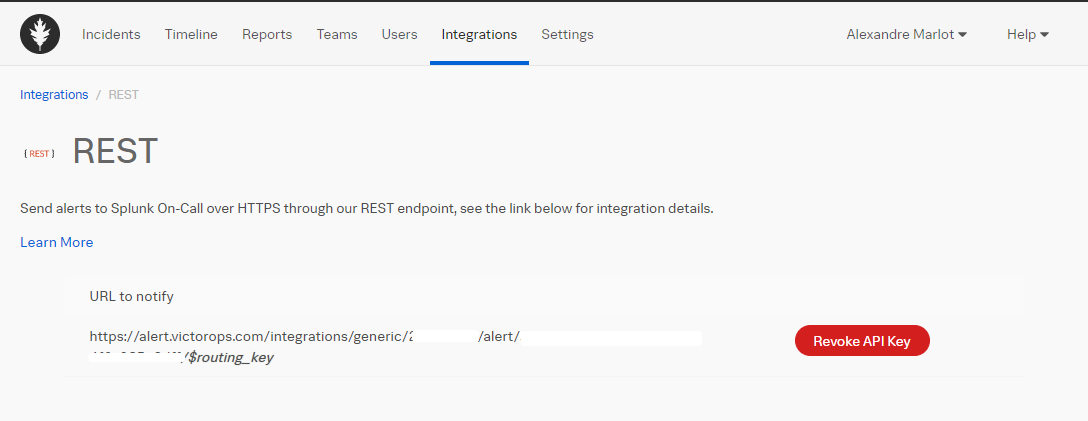Expand the Alexandre Marlot user menu
This screenshot has height=421, width=1088.
pos(906,34)
